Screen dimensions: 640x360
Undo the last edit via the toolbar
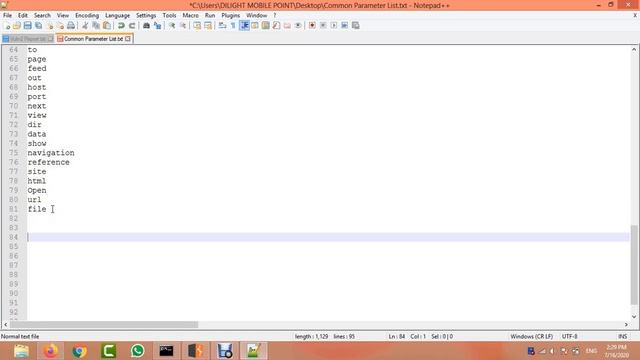click(x=121, y=26)
